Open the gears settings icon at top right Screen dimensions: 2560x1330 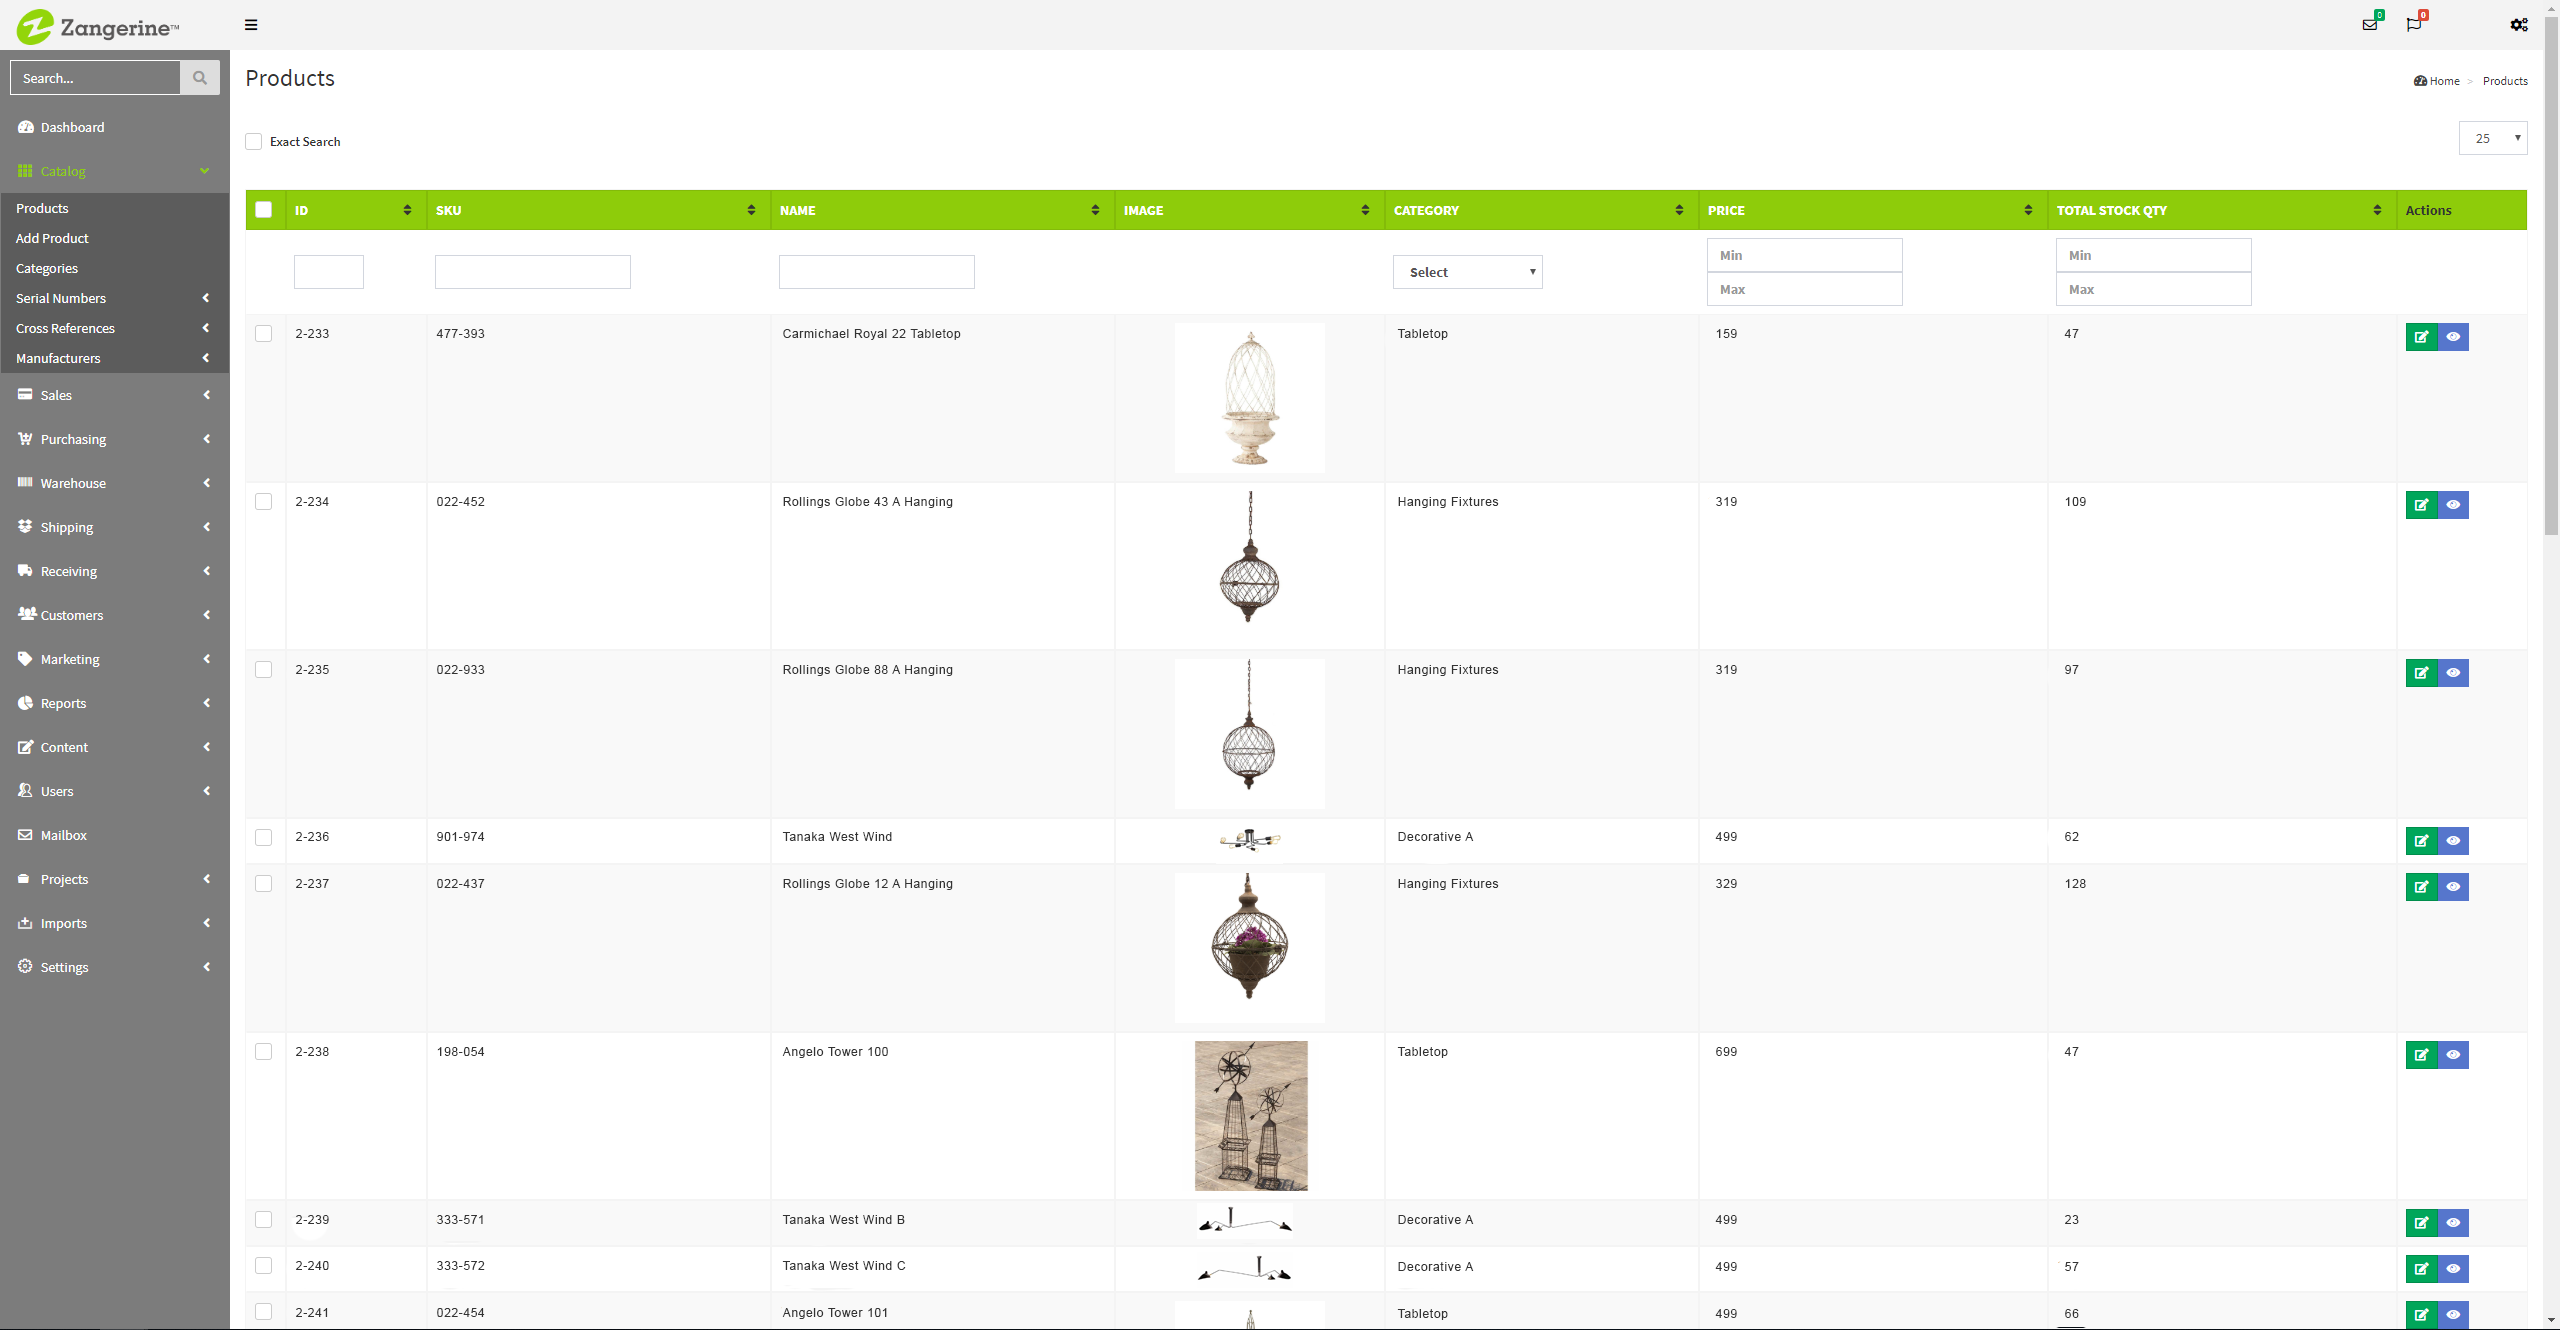click(x=2518, y=25)
